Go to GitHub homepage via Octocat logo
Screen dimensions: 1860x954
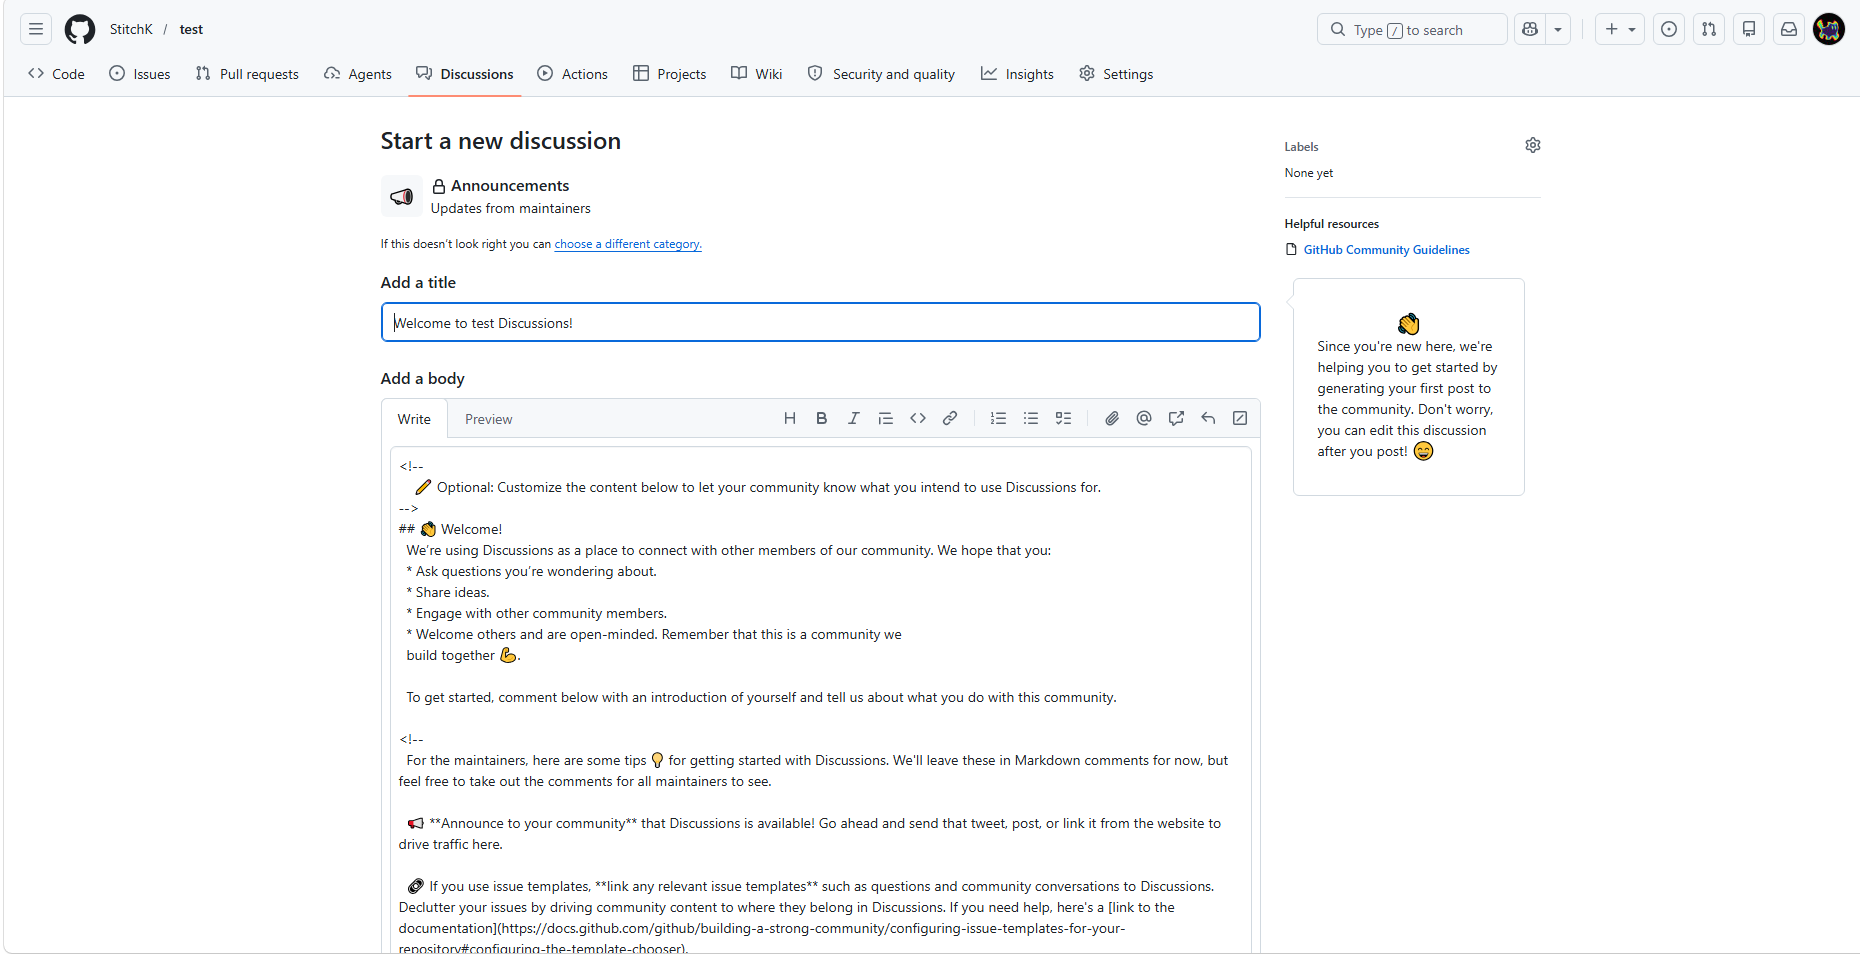point(80,29)
